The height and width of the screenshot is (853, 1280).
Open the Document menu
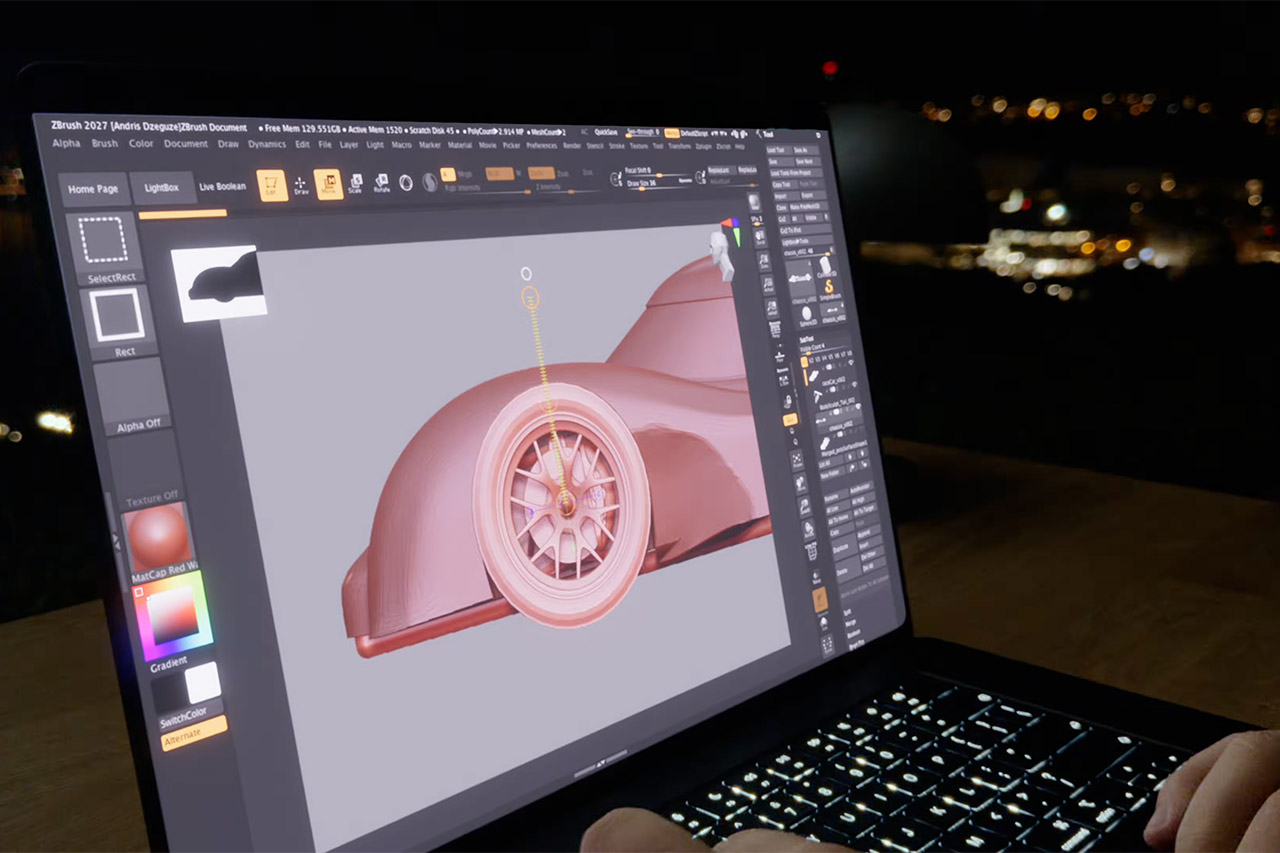(x=186, y=144)
